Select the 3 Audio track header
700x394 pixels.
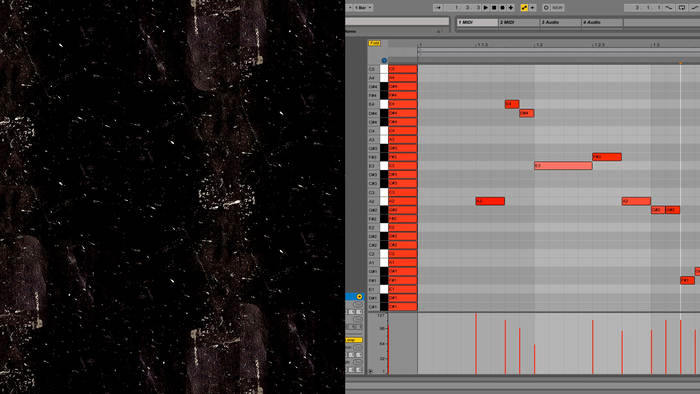click(560, 22)
